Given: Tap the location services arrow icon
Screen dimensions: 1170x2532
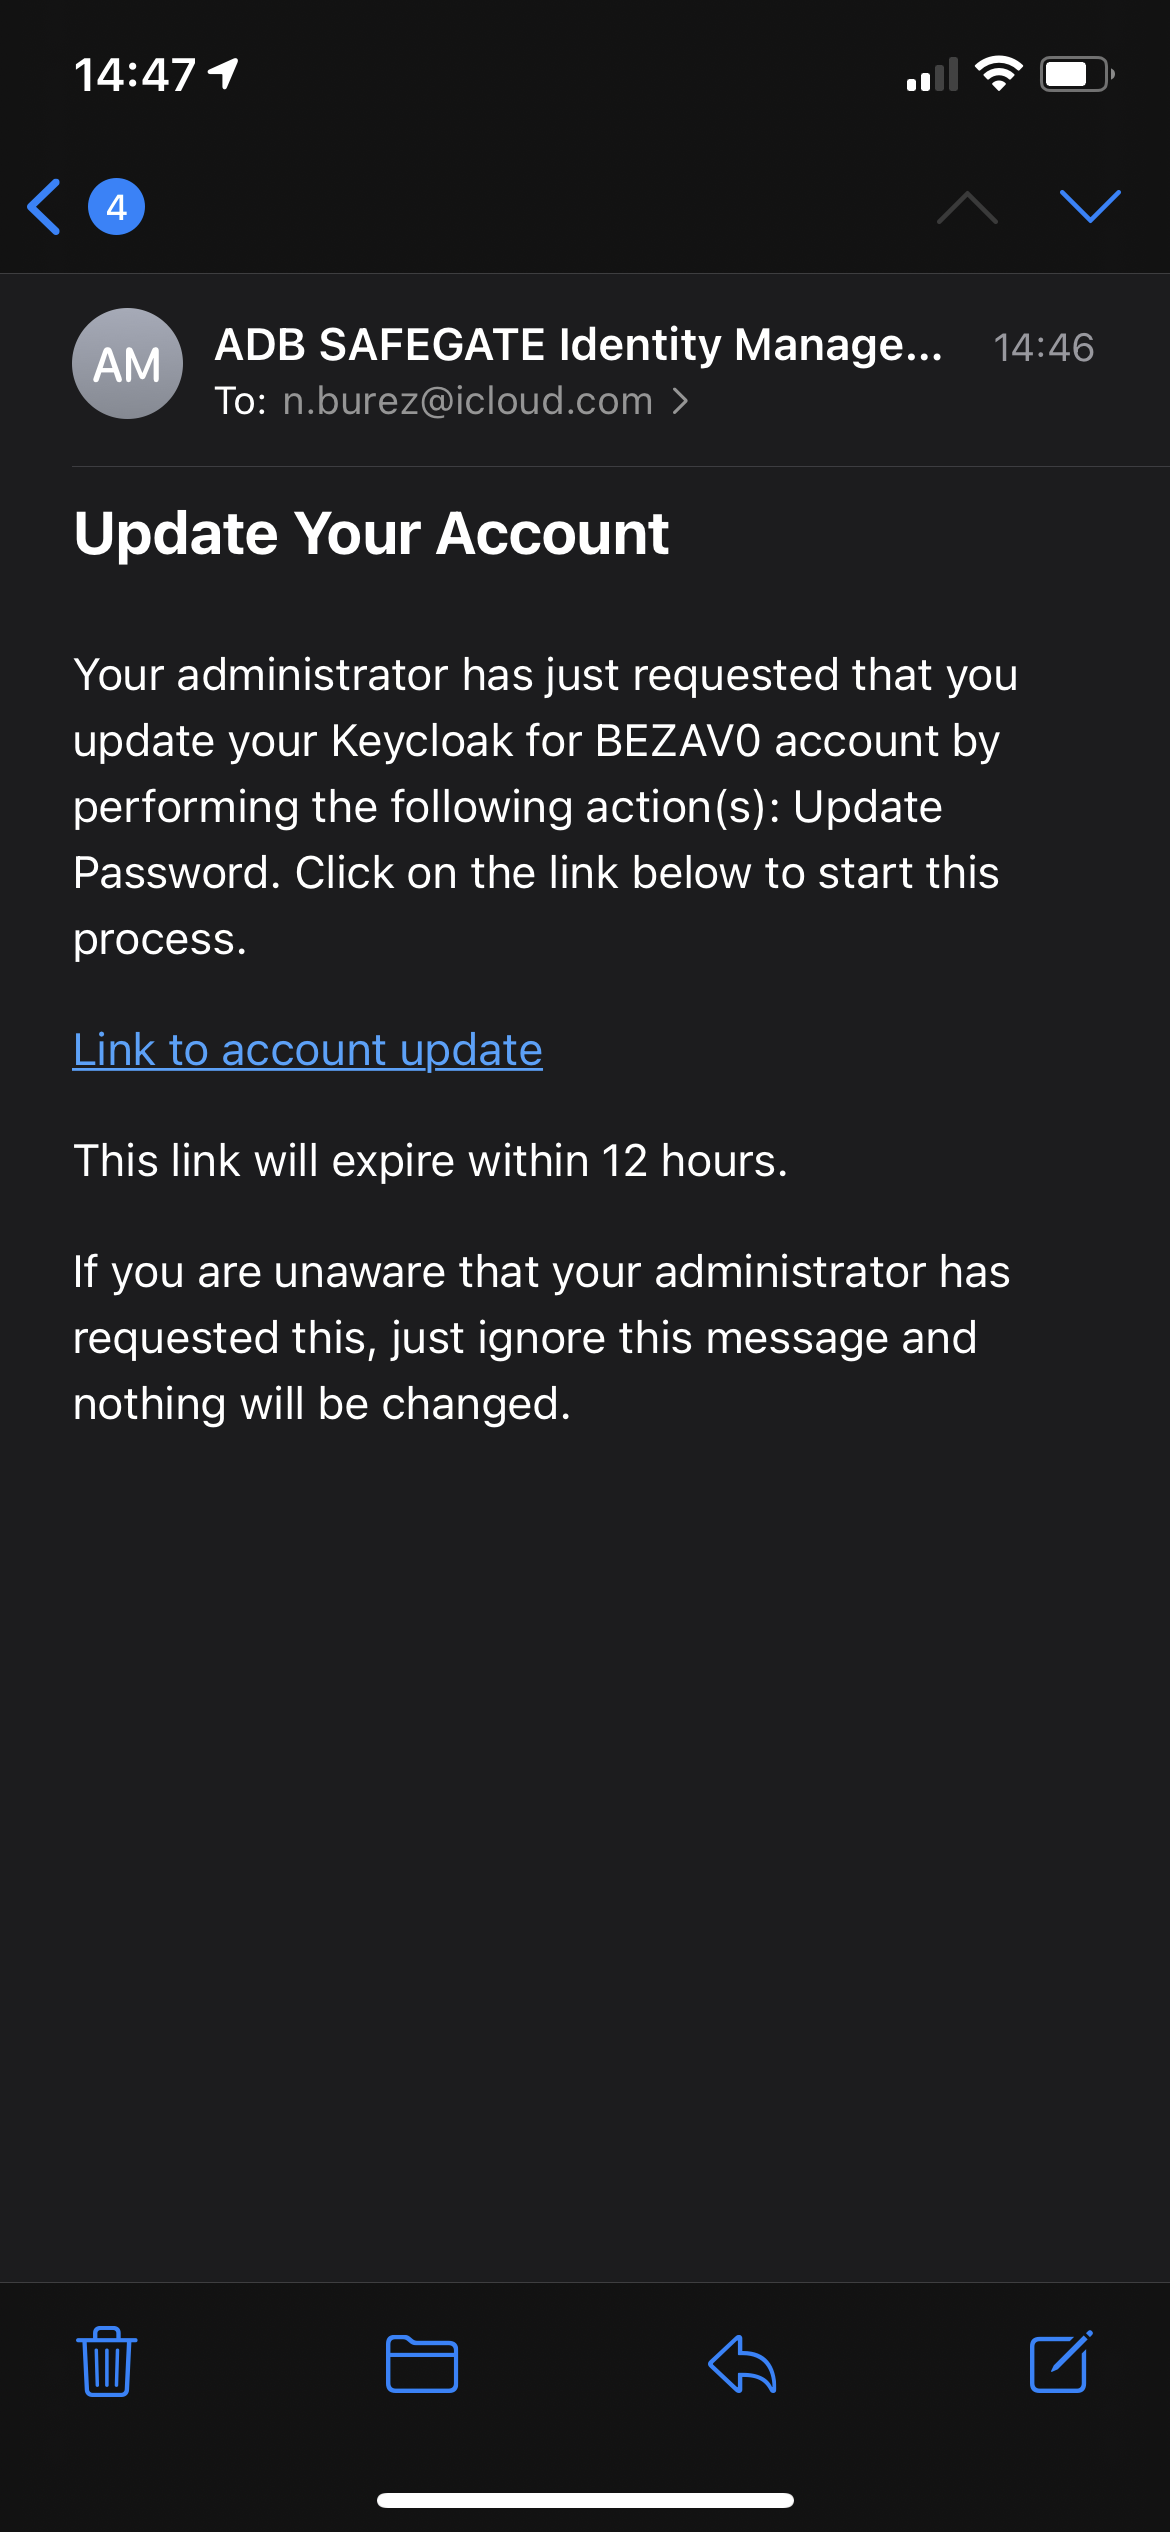Looking at the screenshot, I should click(223, 73).
